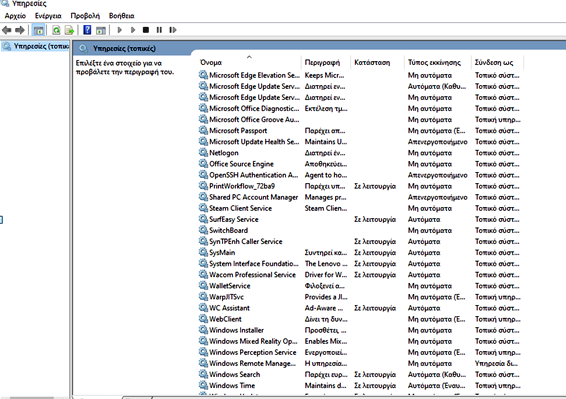Viewport: 566px width, 399px height.
Task: Click 'Υπηρεσία δι...' logon of Windows Remote Management
Action: 496,363
